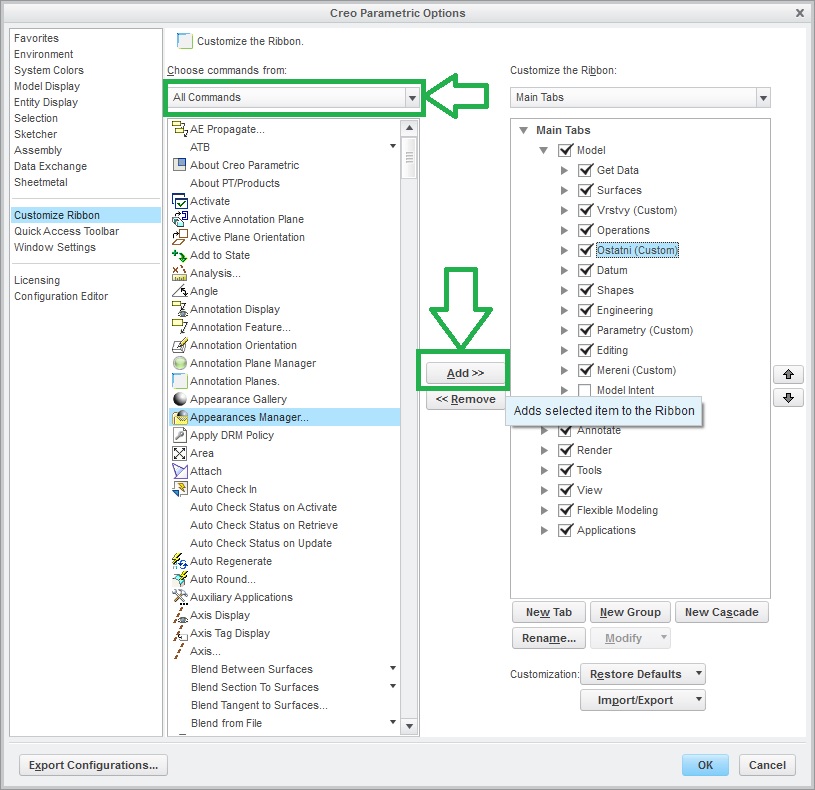
Task: Collapse the Main Tabs tree node
Action: (523, 130)
